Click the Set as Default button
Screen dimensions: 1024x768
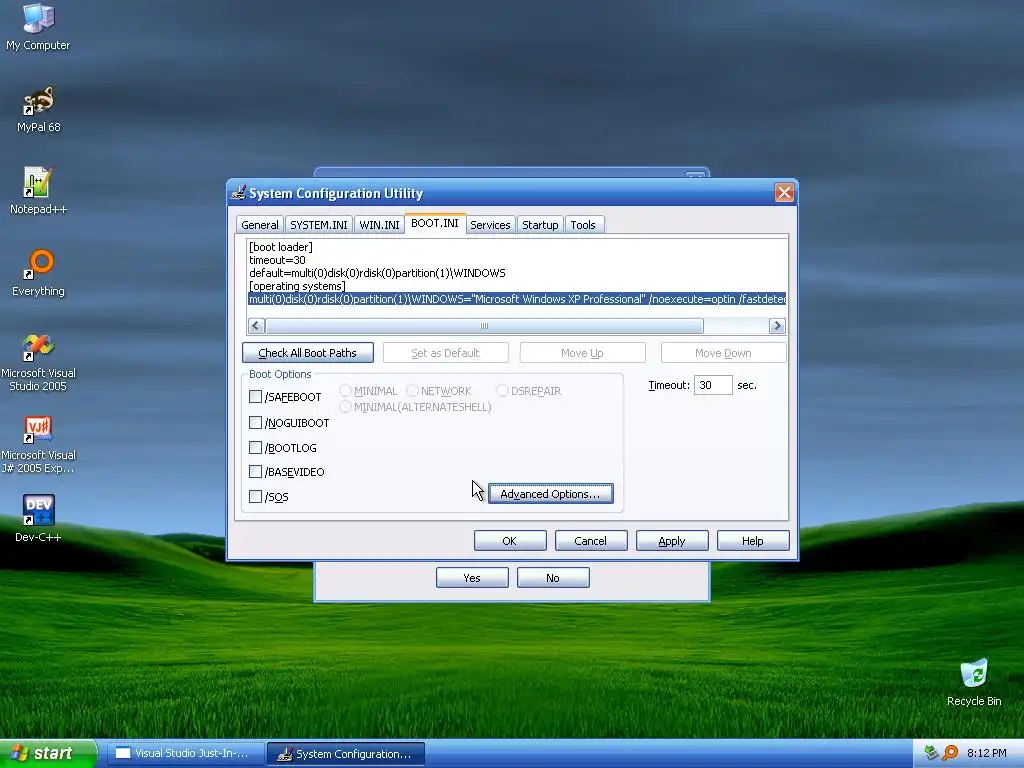pos(445,353)
